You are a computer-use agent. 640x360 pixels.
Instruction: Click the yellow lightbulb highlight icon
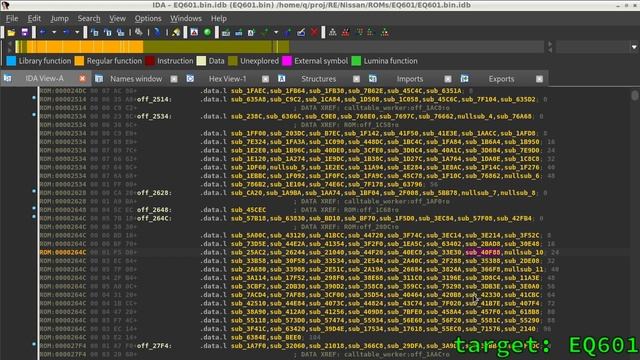pos(176,32)
